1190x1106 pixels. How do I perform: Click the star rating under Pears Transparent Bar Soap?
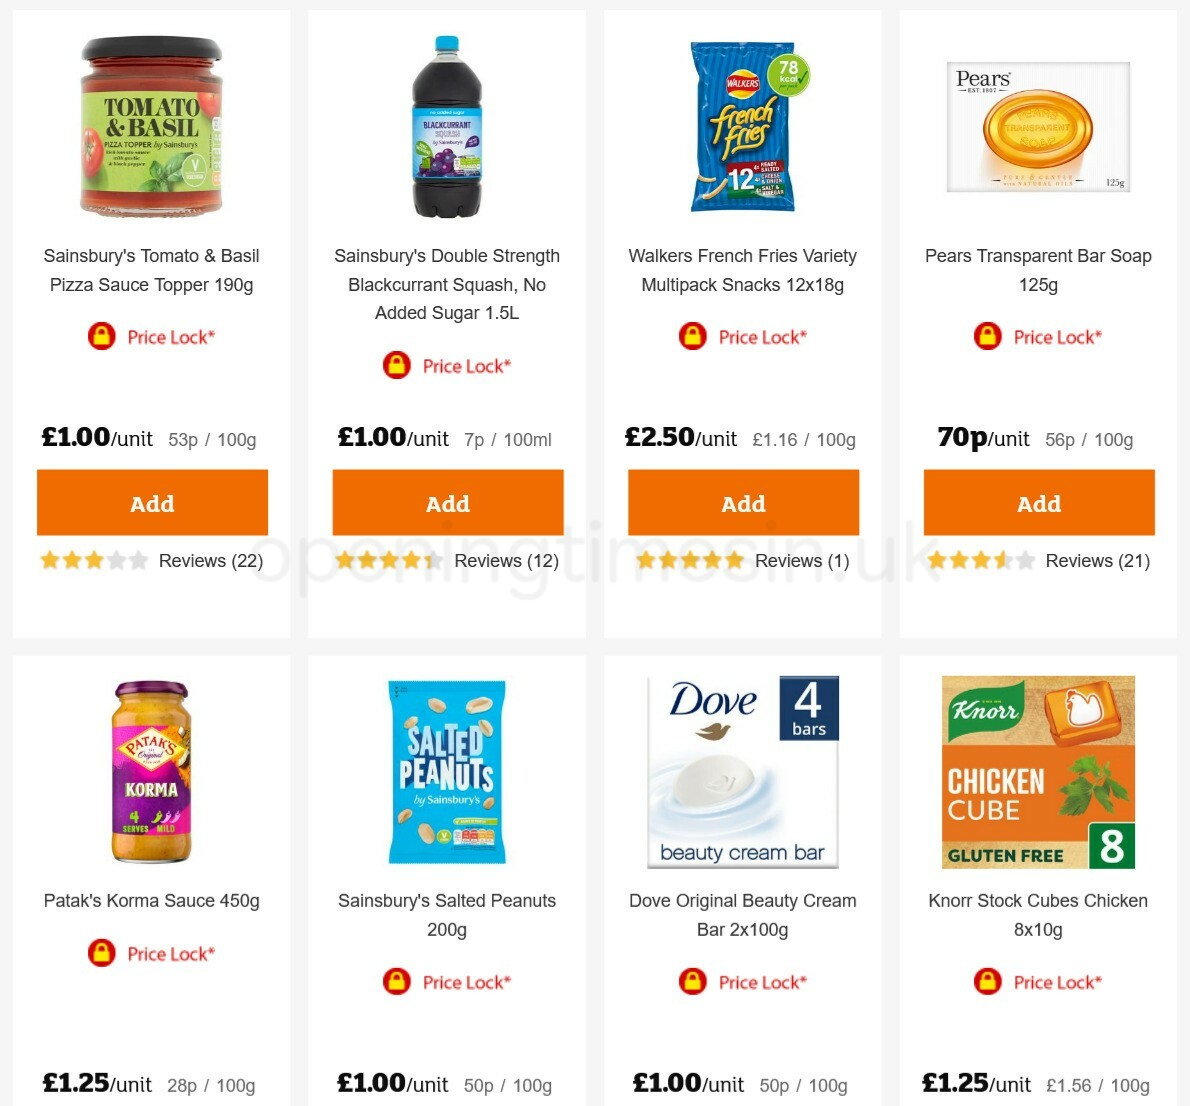pos(979,560)
